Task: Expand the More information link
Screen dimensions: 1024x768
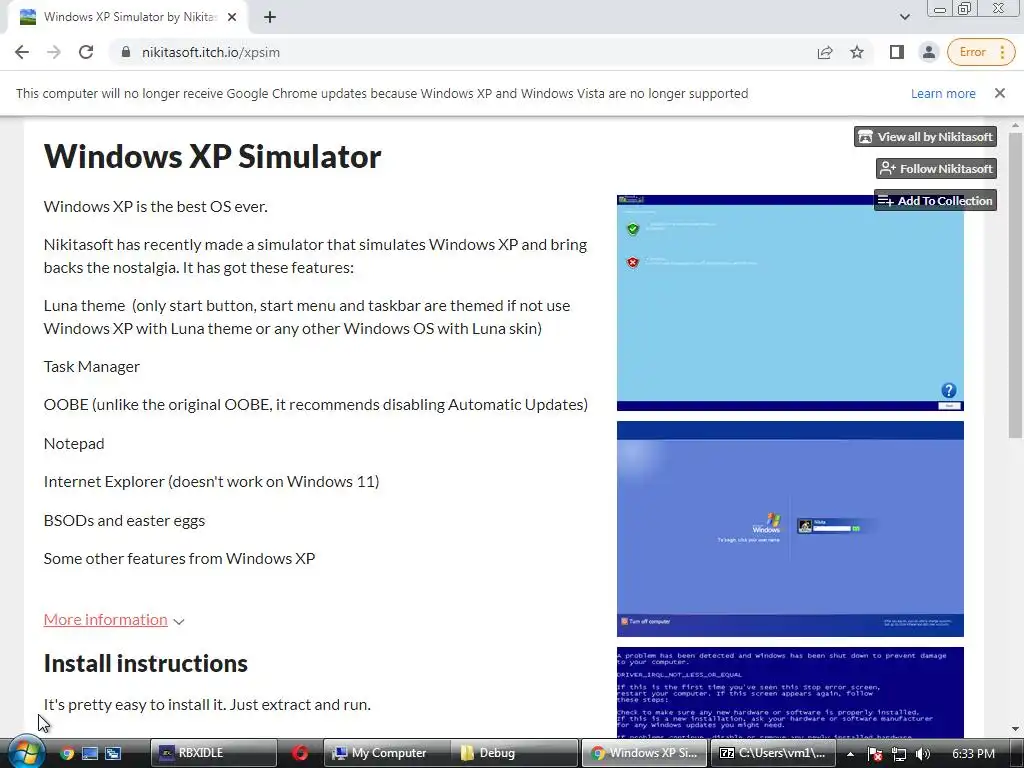Action: click(x=106, y=620)
